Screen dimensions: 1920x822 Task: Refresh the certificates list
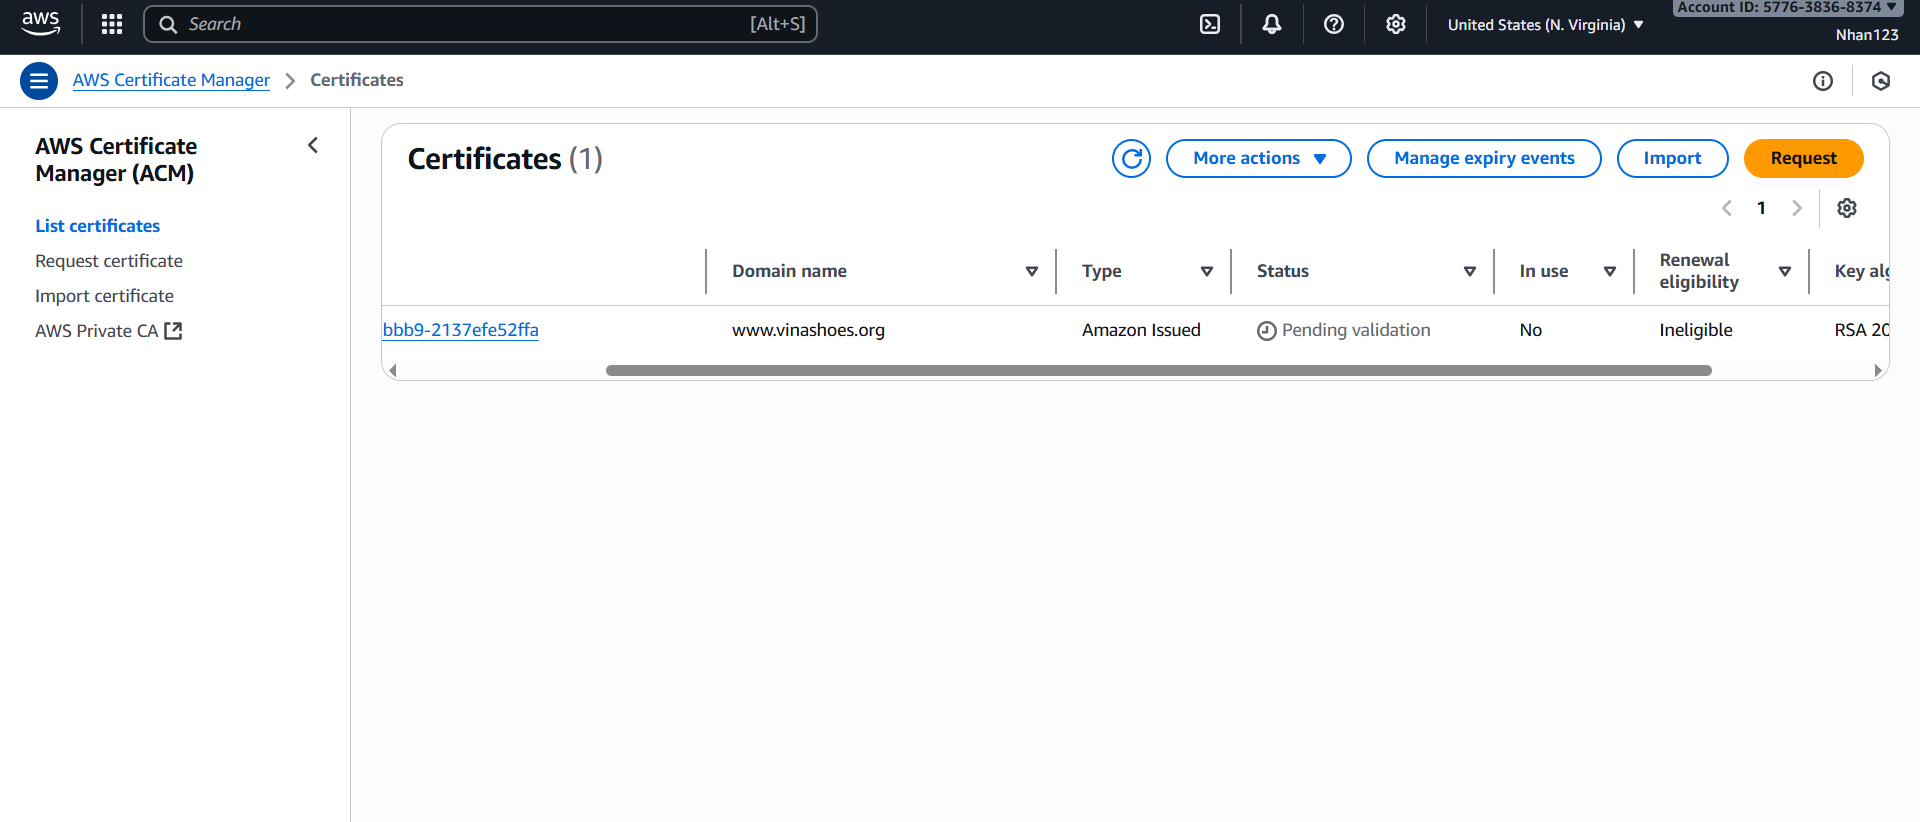coord(1132,158)
